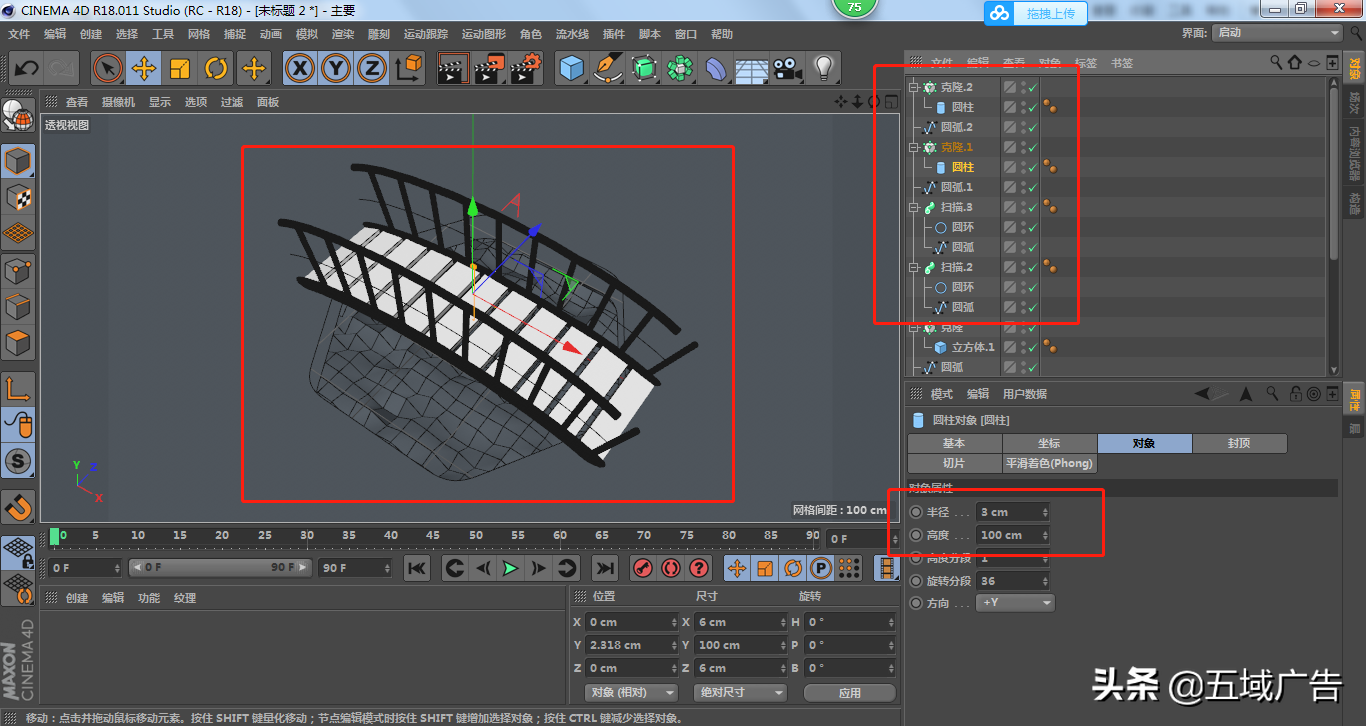Image resolution: width=1366 pixels, height=726 pixels.
Task: Open the 方向 +Y dropdown
Action: 1016,603
